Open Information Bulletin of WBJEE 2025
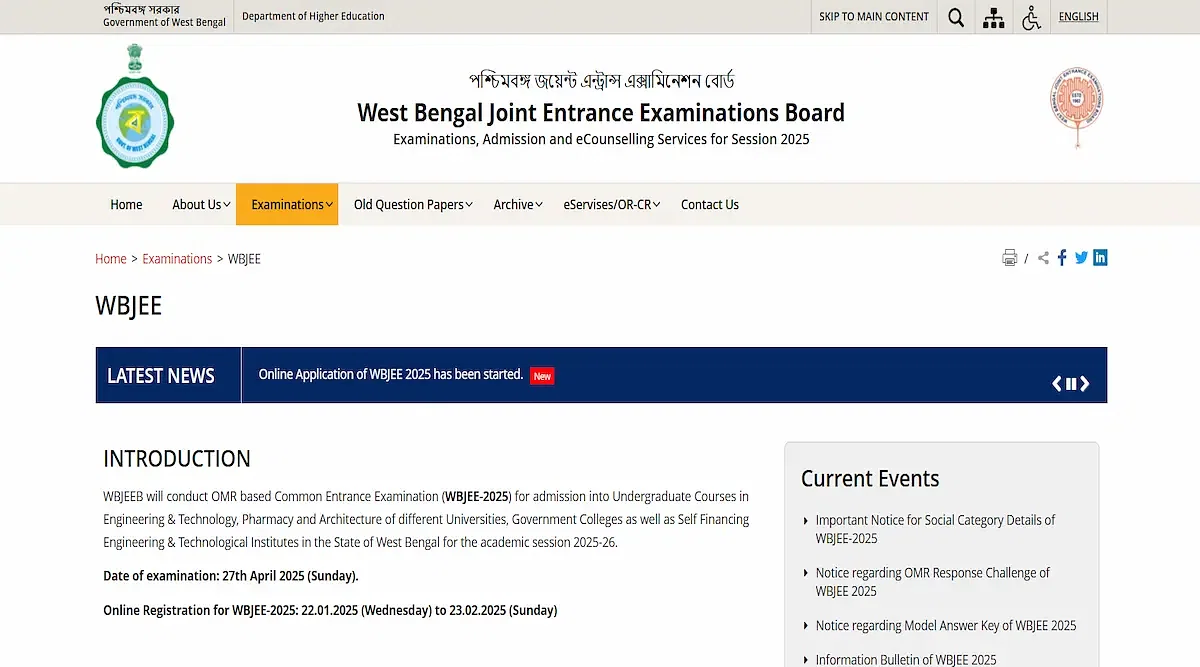 coord(906,659)
